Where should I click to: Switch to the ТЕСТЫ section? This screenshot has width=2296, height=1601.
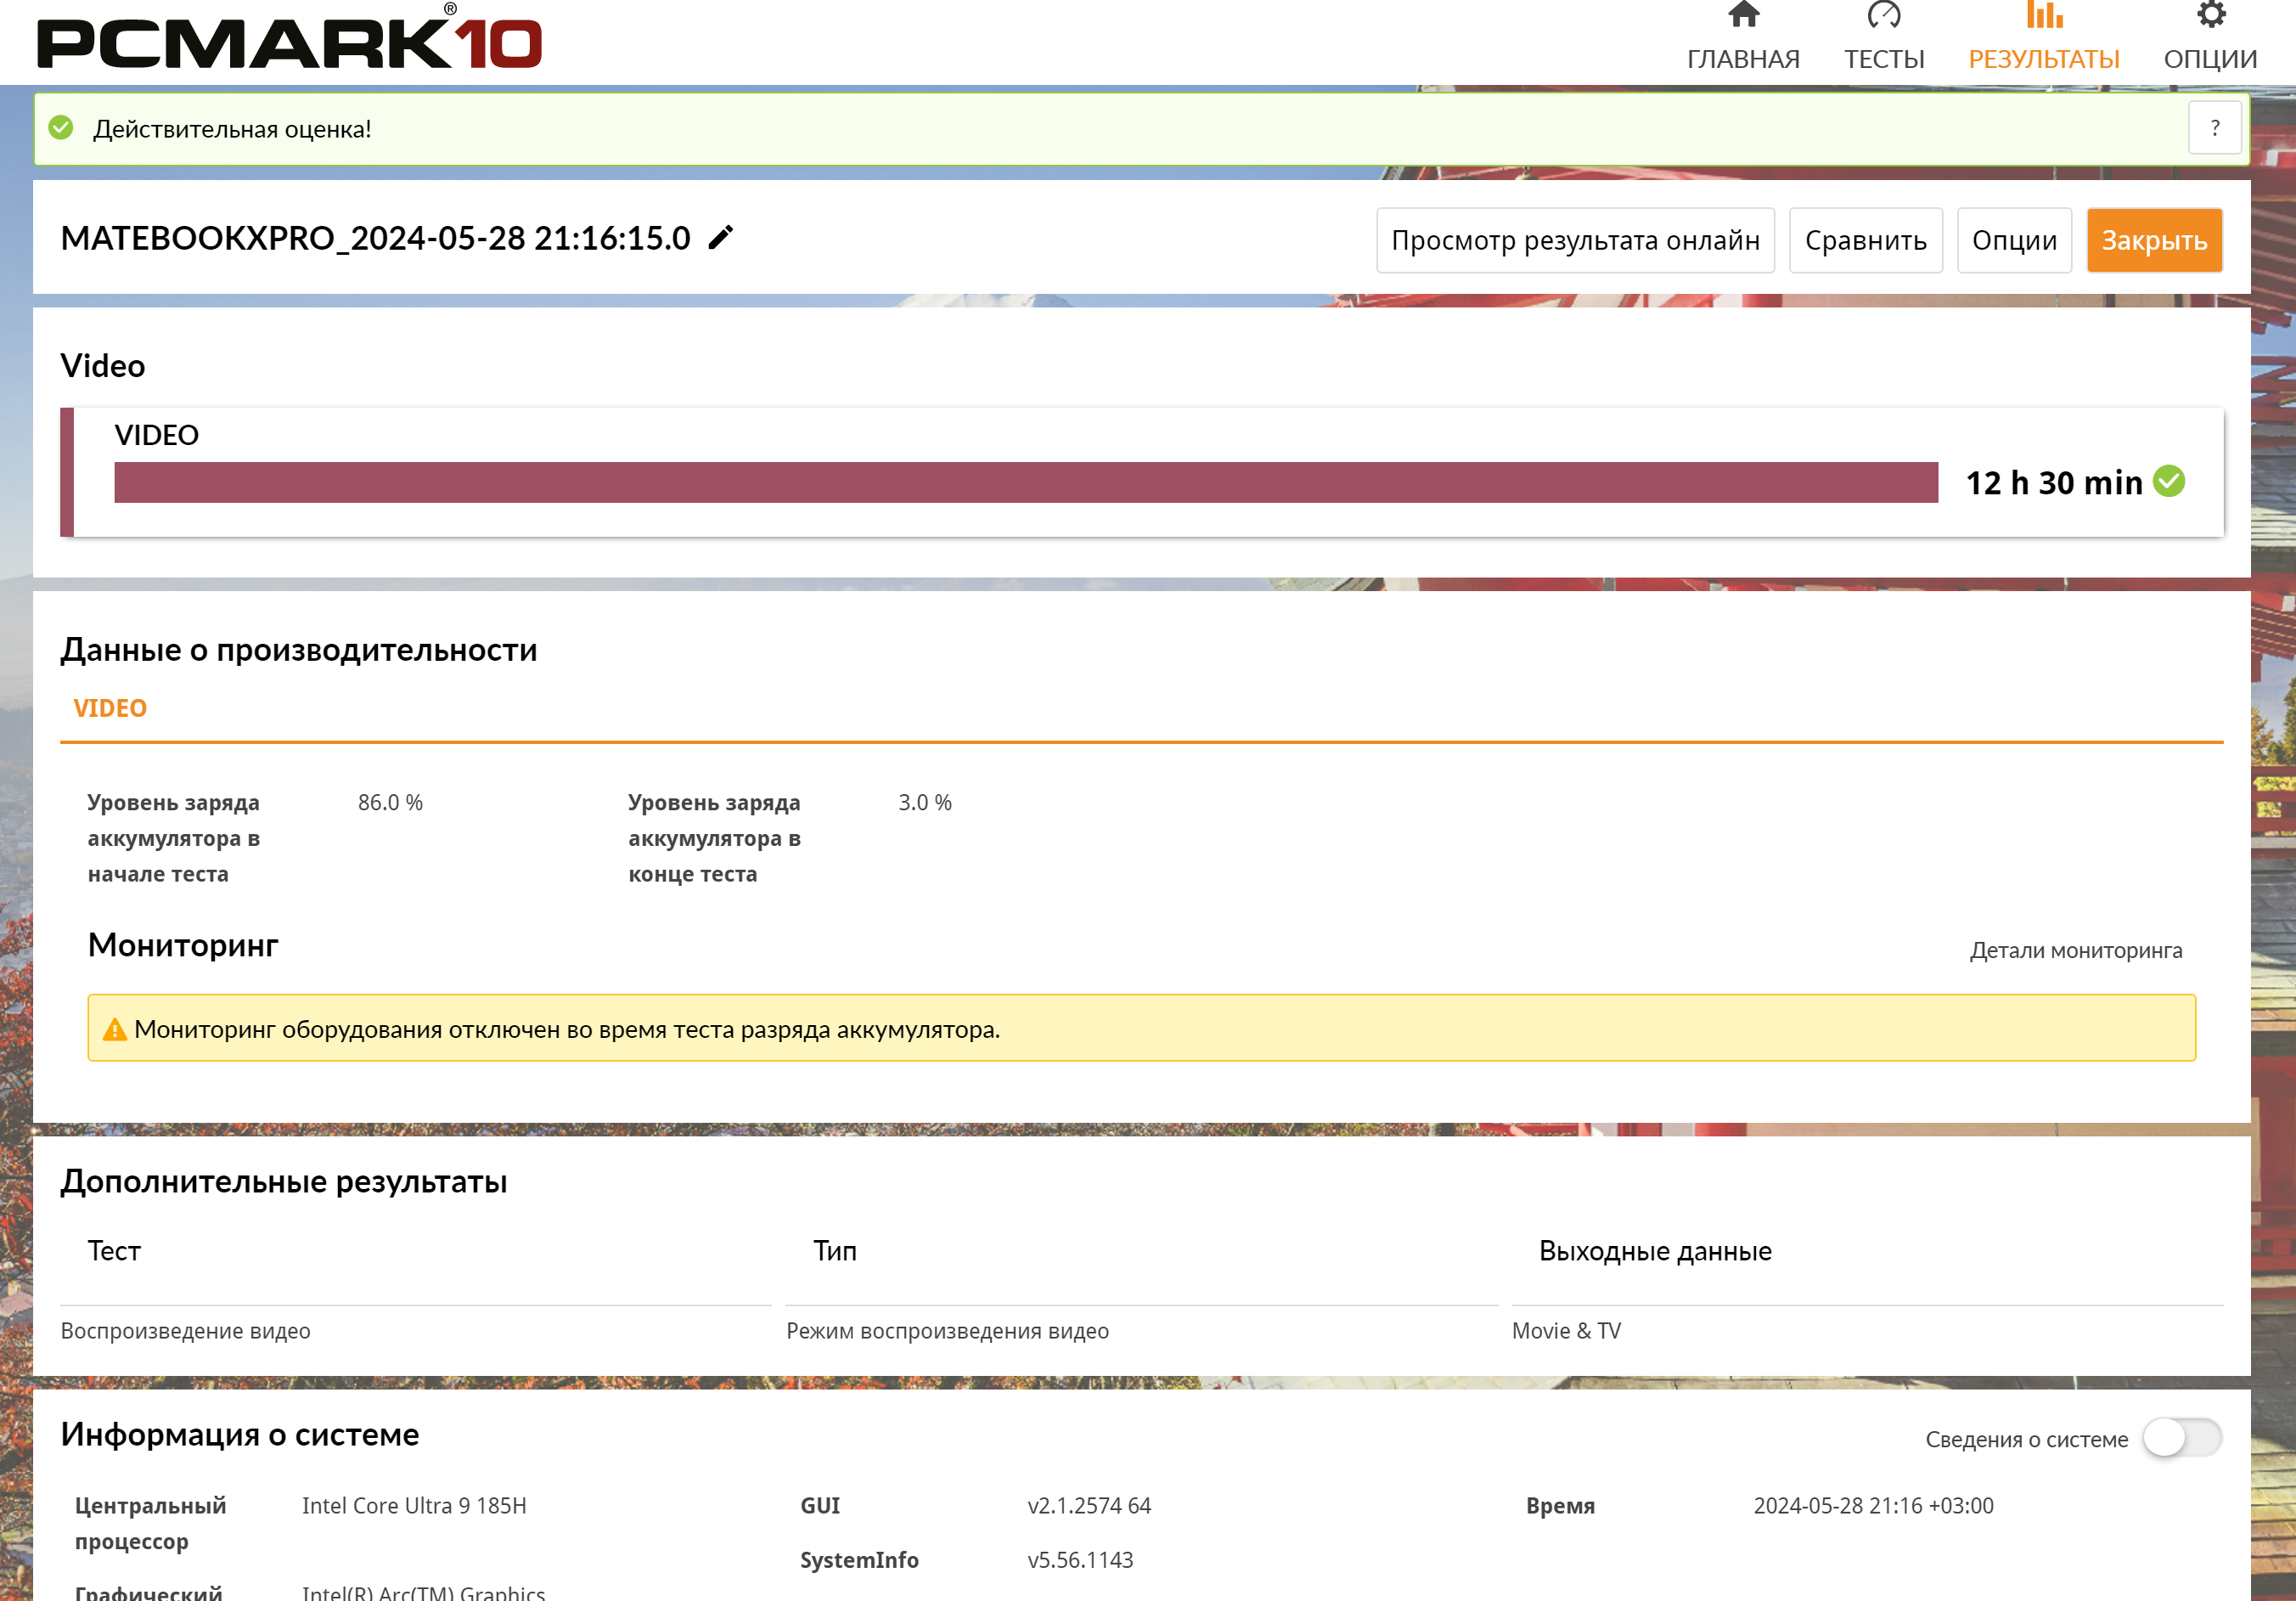(x=1883, y=59)
